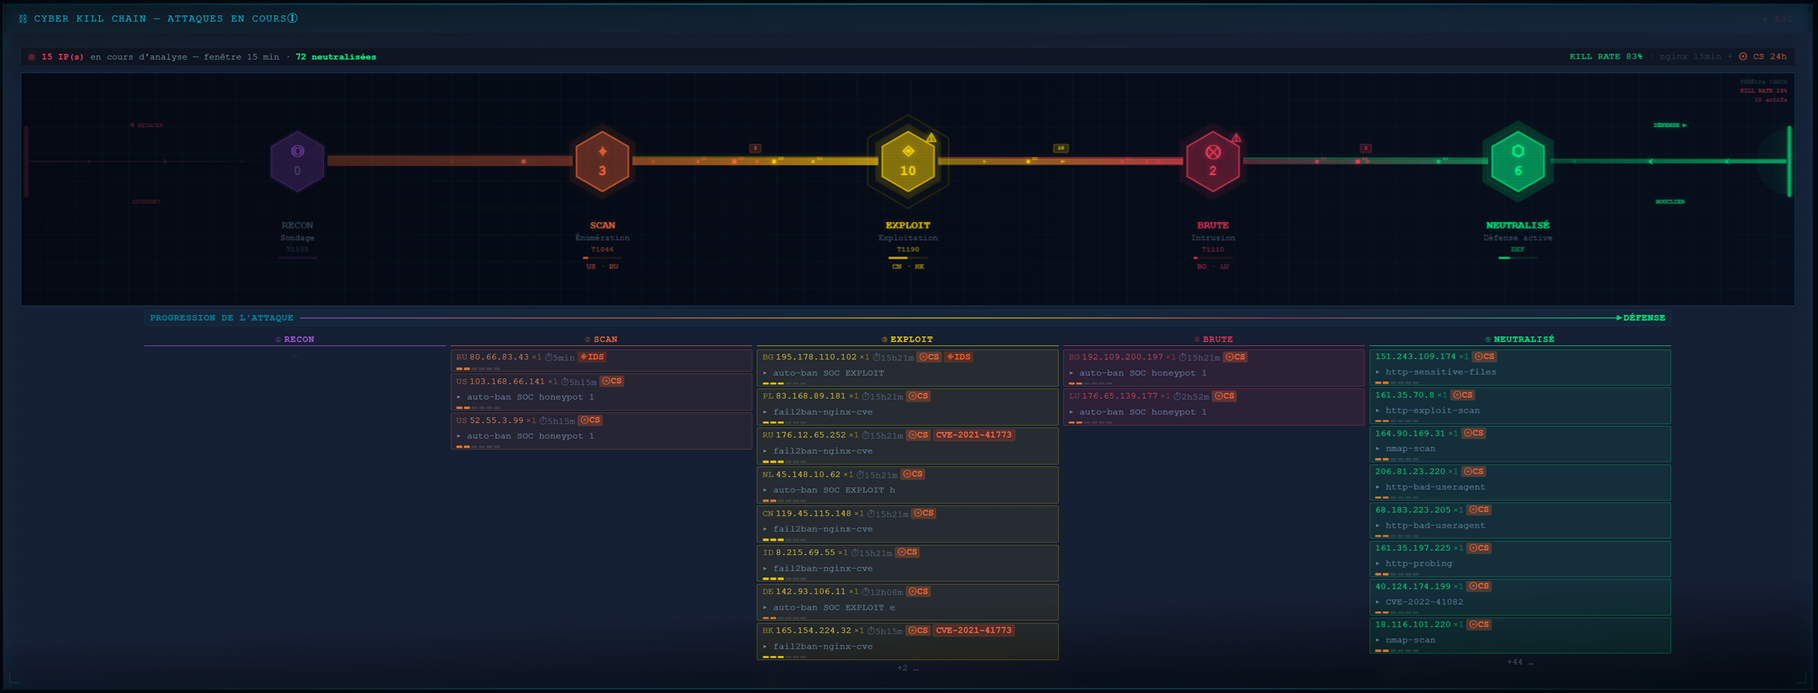Click the IP address 119.45.115.148

point(813,513)
